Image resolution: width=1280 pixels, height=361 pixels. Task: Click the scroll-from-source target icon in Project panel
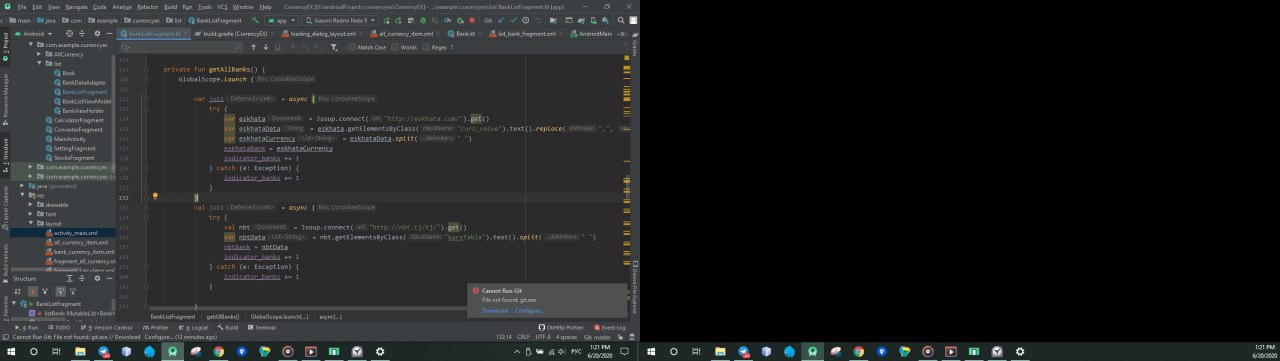69,33
